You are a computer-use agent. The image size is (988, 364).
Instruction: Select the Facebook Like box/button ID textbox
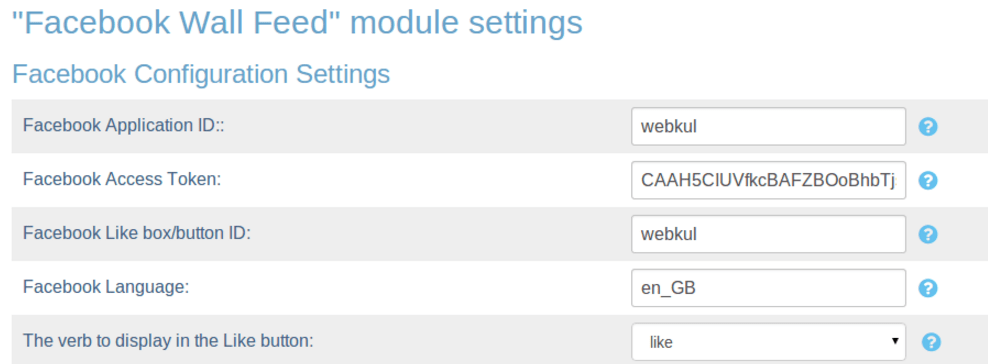769,234
